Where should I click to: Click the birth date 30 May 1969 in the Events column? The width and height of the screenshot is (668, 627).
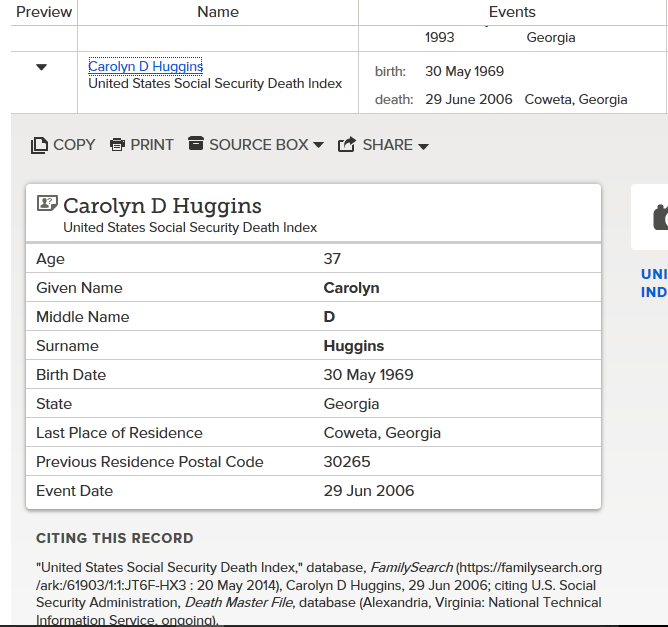click(x=464, y=71)
